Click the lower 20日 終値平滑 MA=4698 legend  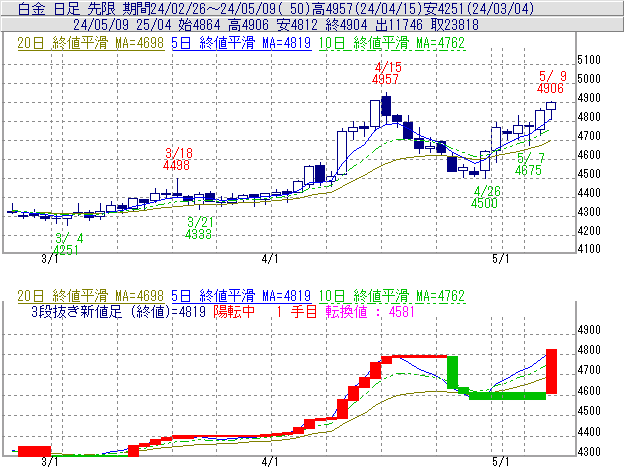(91, 296)
